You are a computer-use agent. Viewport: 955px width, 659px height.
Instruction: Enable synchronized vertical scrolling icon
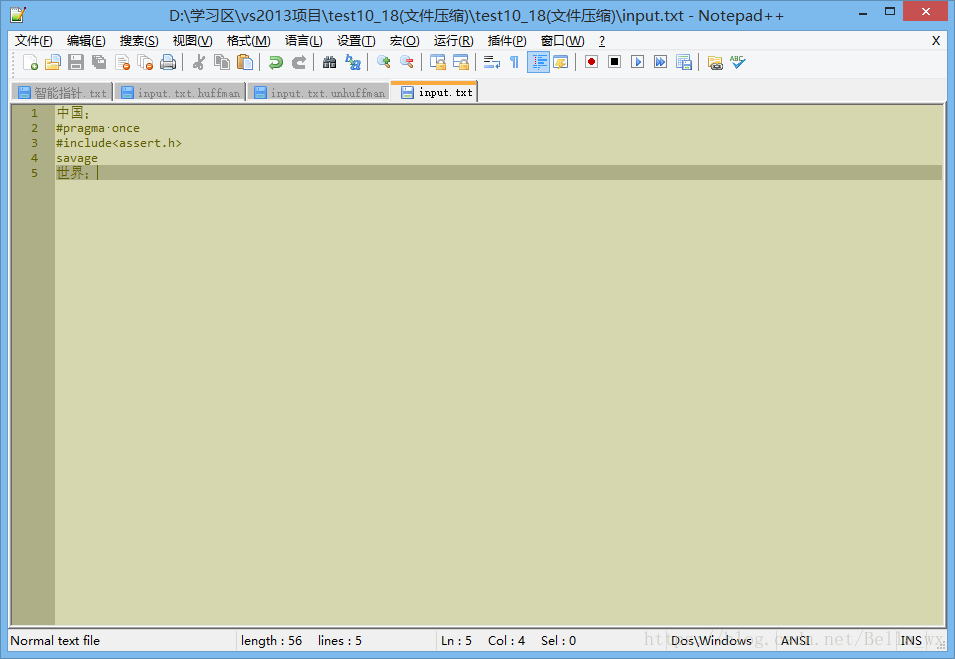pyautogui.click(x=437, y=62)
